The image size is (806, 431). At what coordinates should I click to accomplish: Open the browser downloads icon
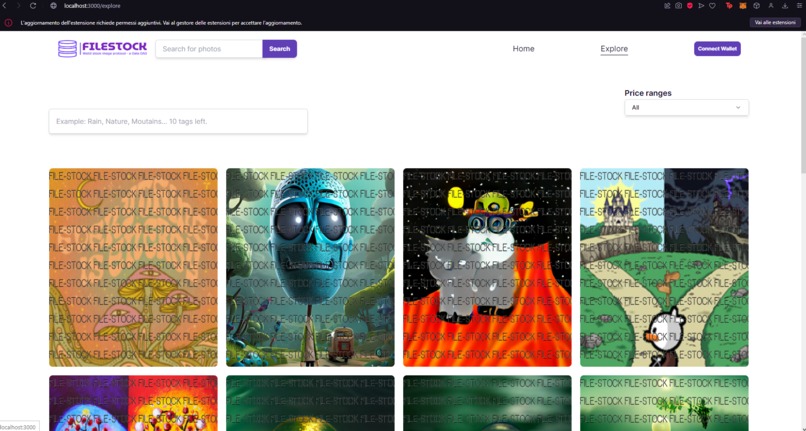(x=785, y=6)
